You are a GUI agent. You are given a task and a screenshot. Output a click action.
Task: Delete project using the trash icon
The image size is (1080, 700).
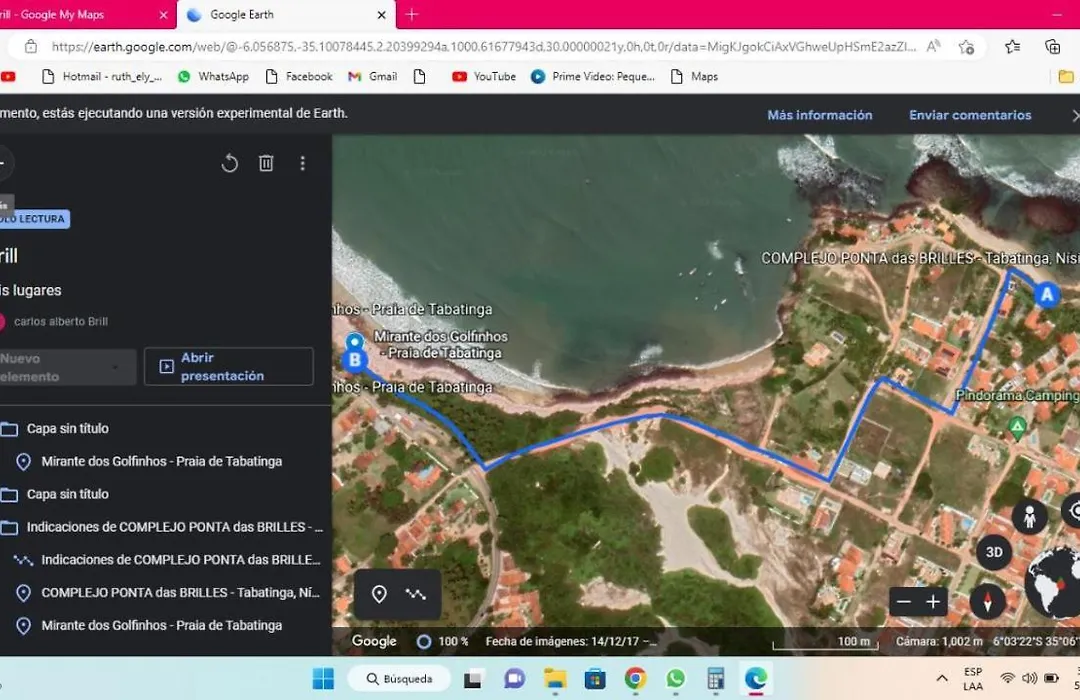(x=266, y=163)
